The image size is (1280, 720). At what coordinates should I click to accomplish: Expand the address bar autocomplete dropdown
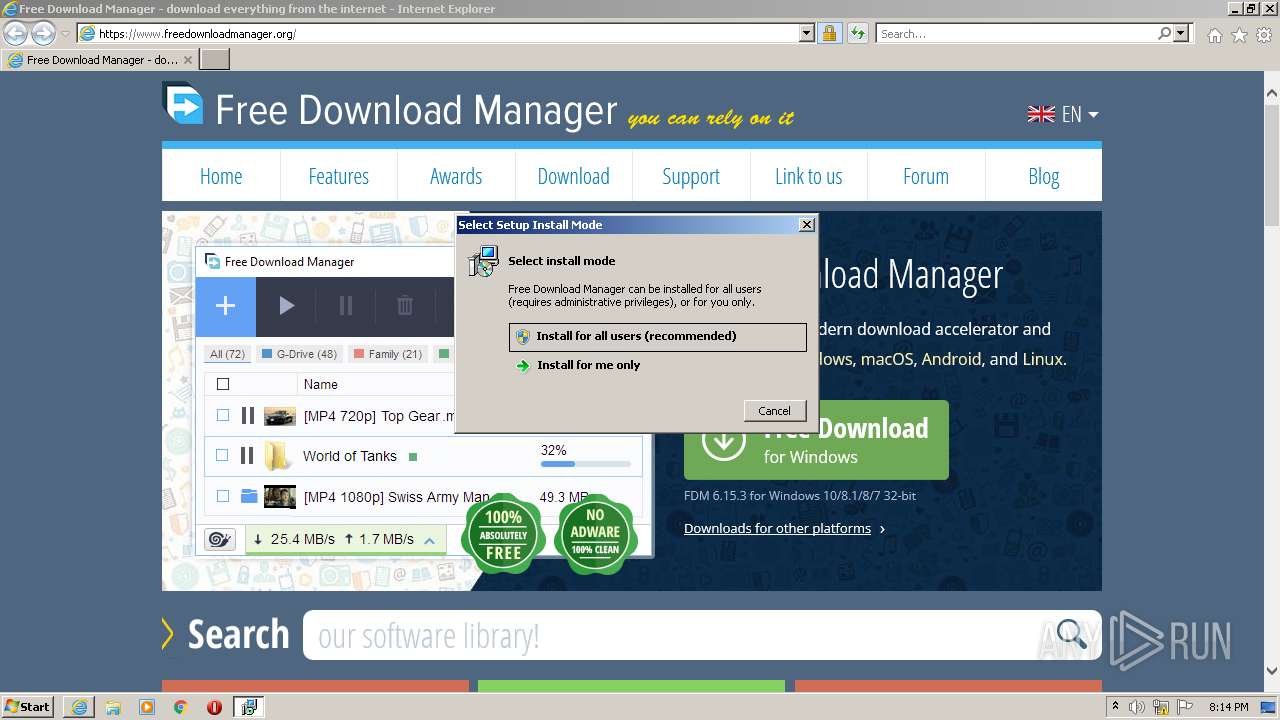[807, 33]
